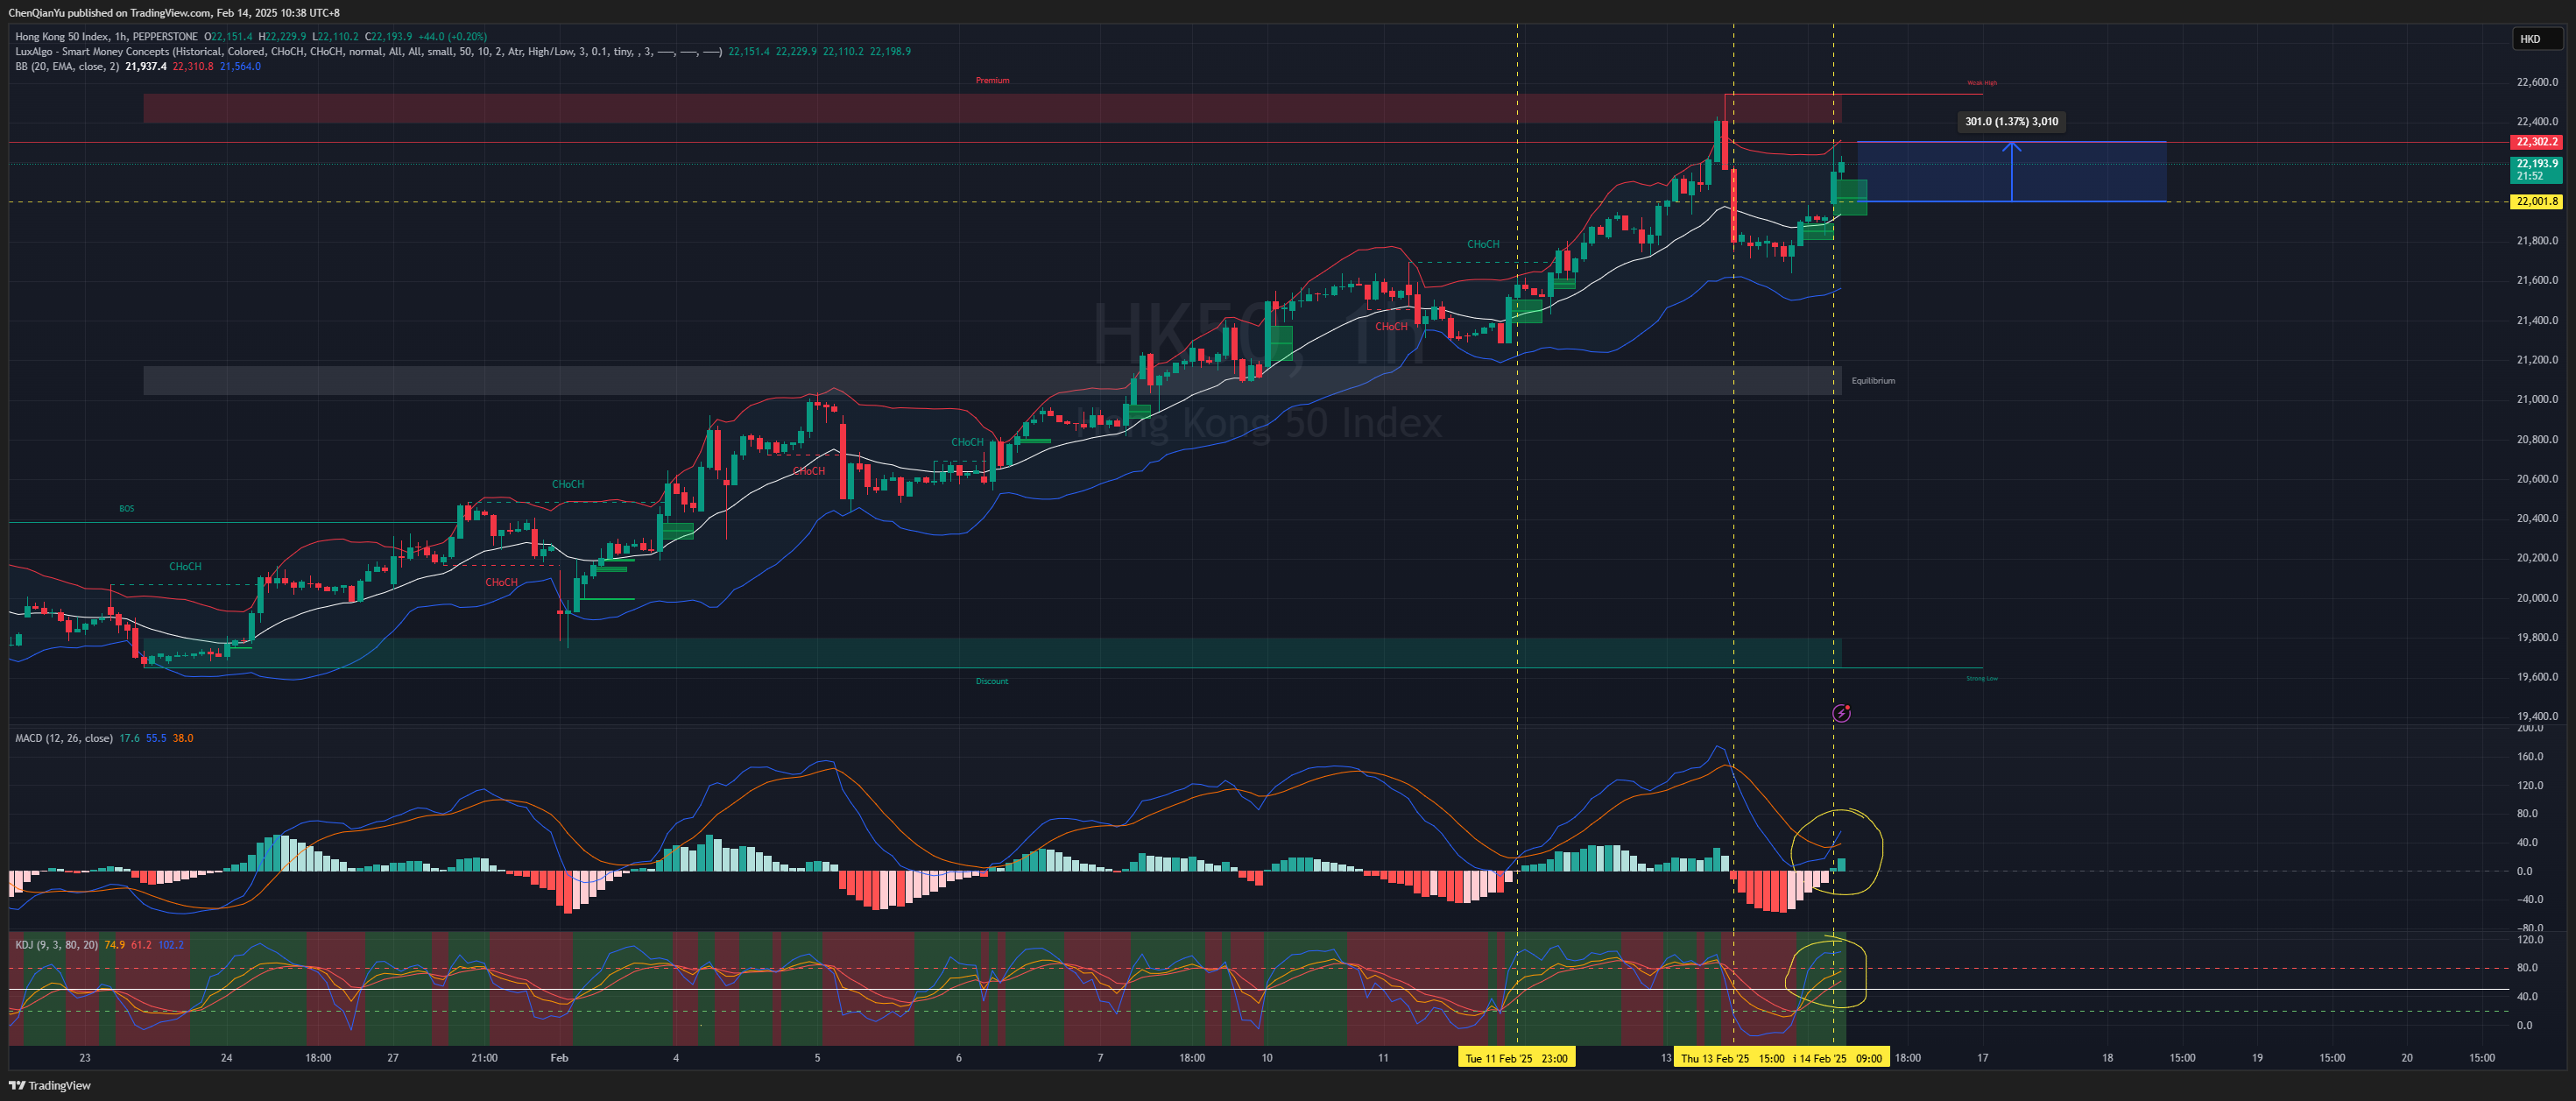Click MACD line value 55.5 in legend
Screen dimensions: 2576x1101
(156, 738)
